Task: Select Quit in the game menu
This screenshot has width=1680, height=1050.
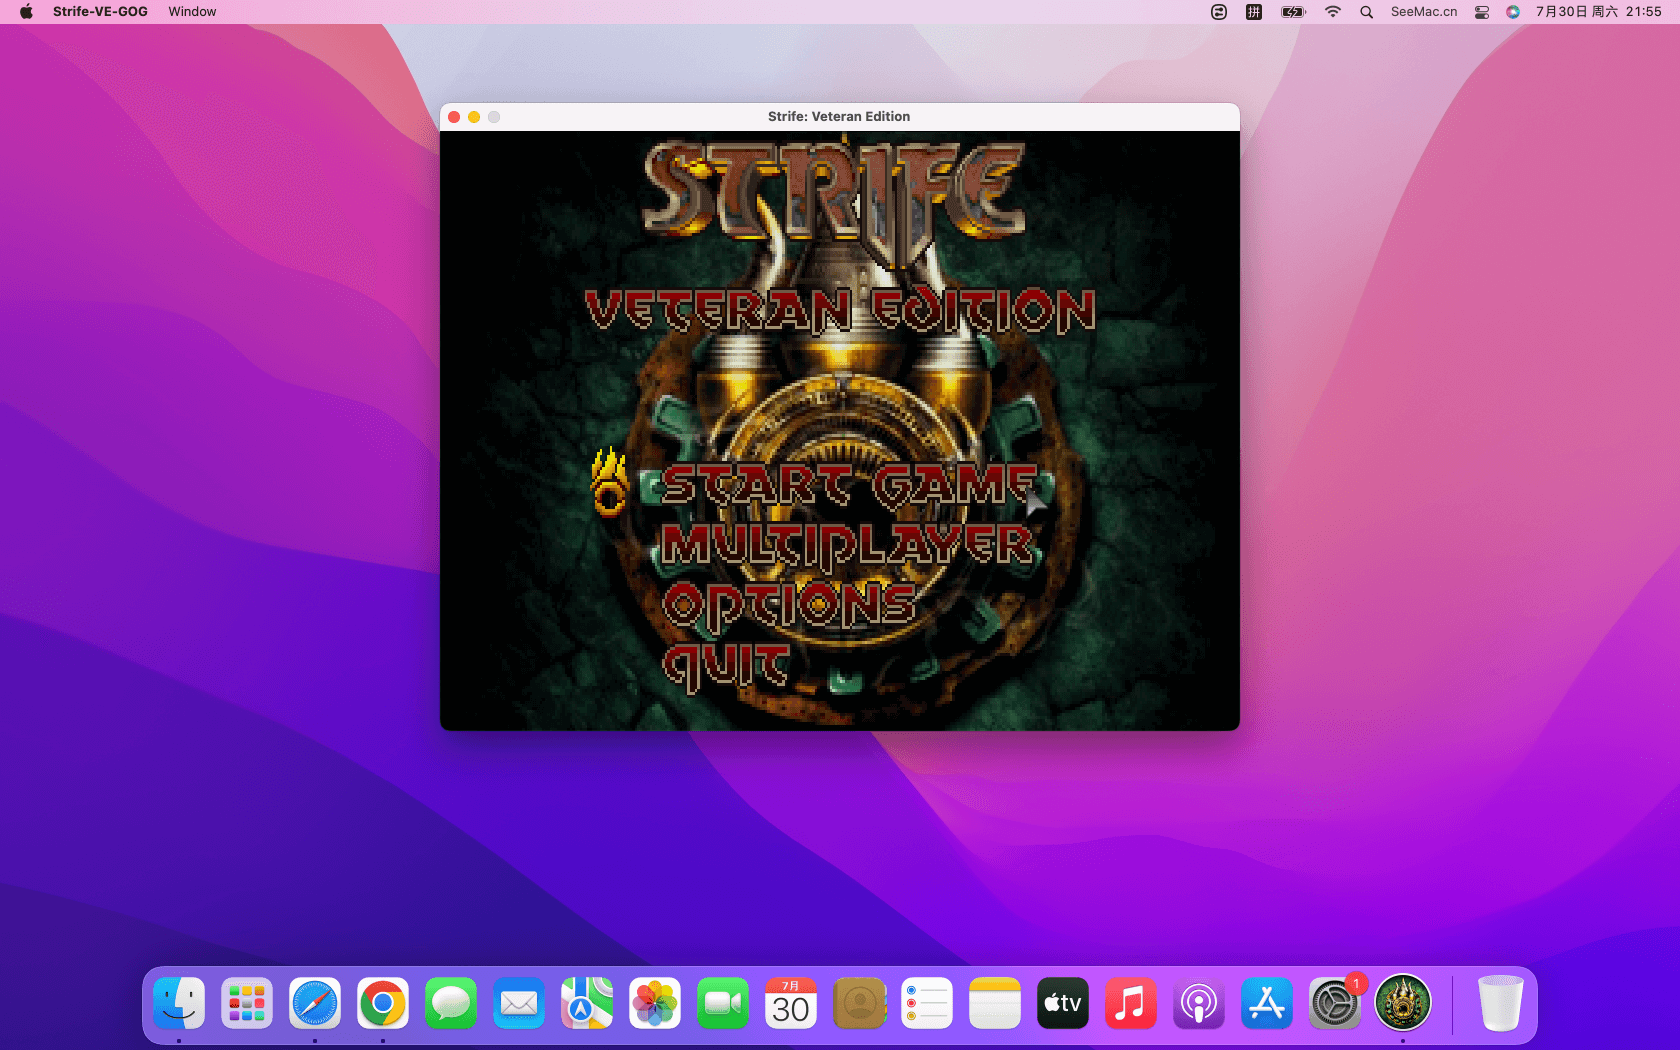Action: click(x=726, y=666)
